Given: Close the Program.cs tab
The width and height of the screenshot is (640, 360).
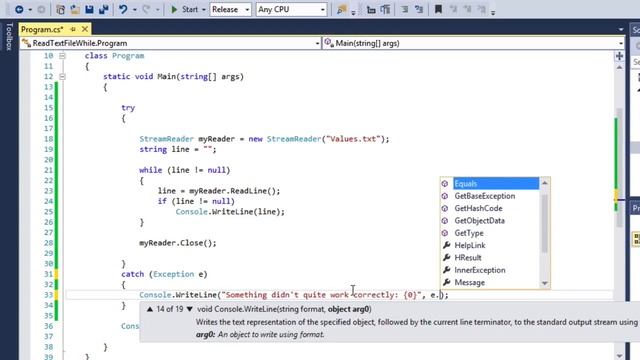Looking at the screenshot, I should [x=85, y=29].
